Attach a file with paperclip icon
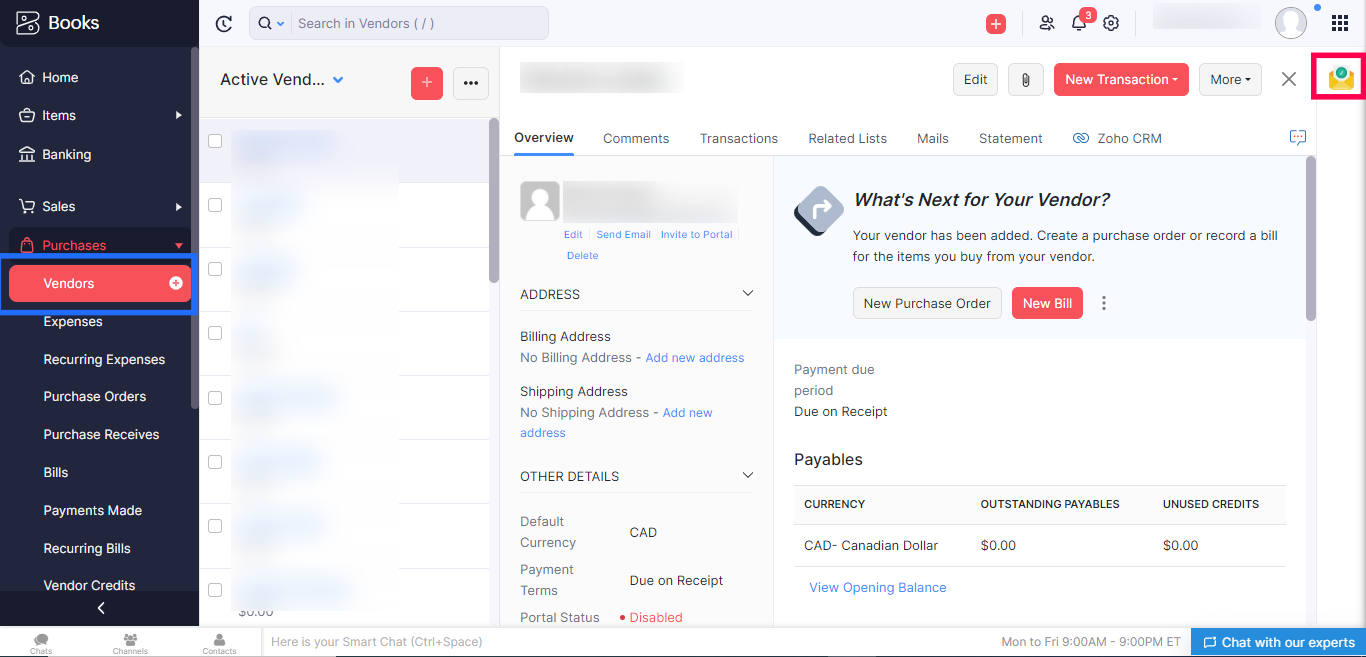Viewport: 1366px width, 657px height. (x=1025, y=80)
